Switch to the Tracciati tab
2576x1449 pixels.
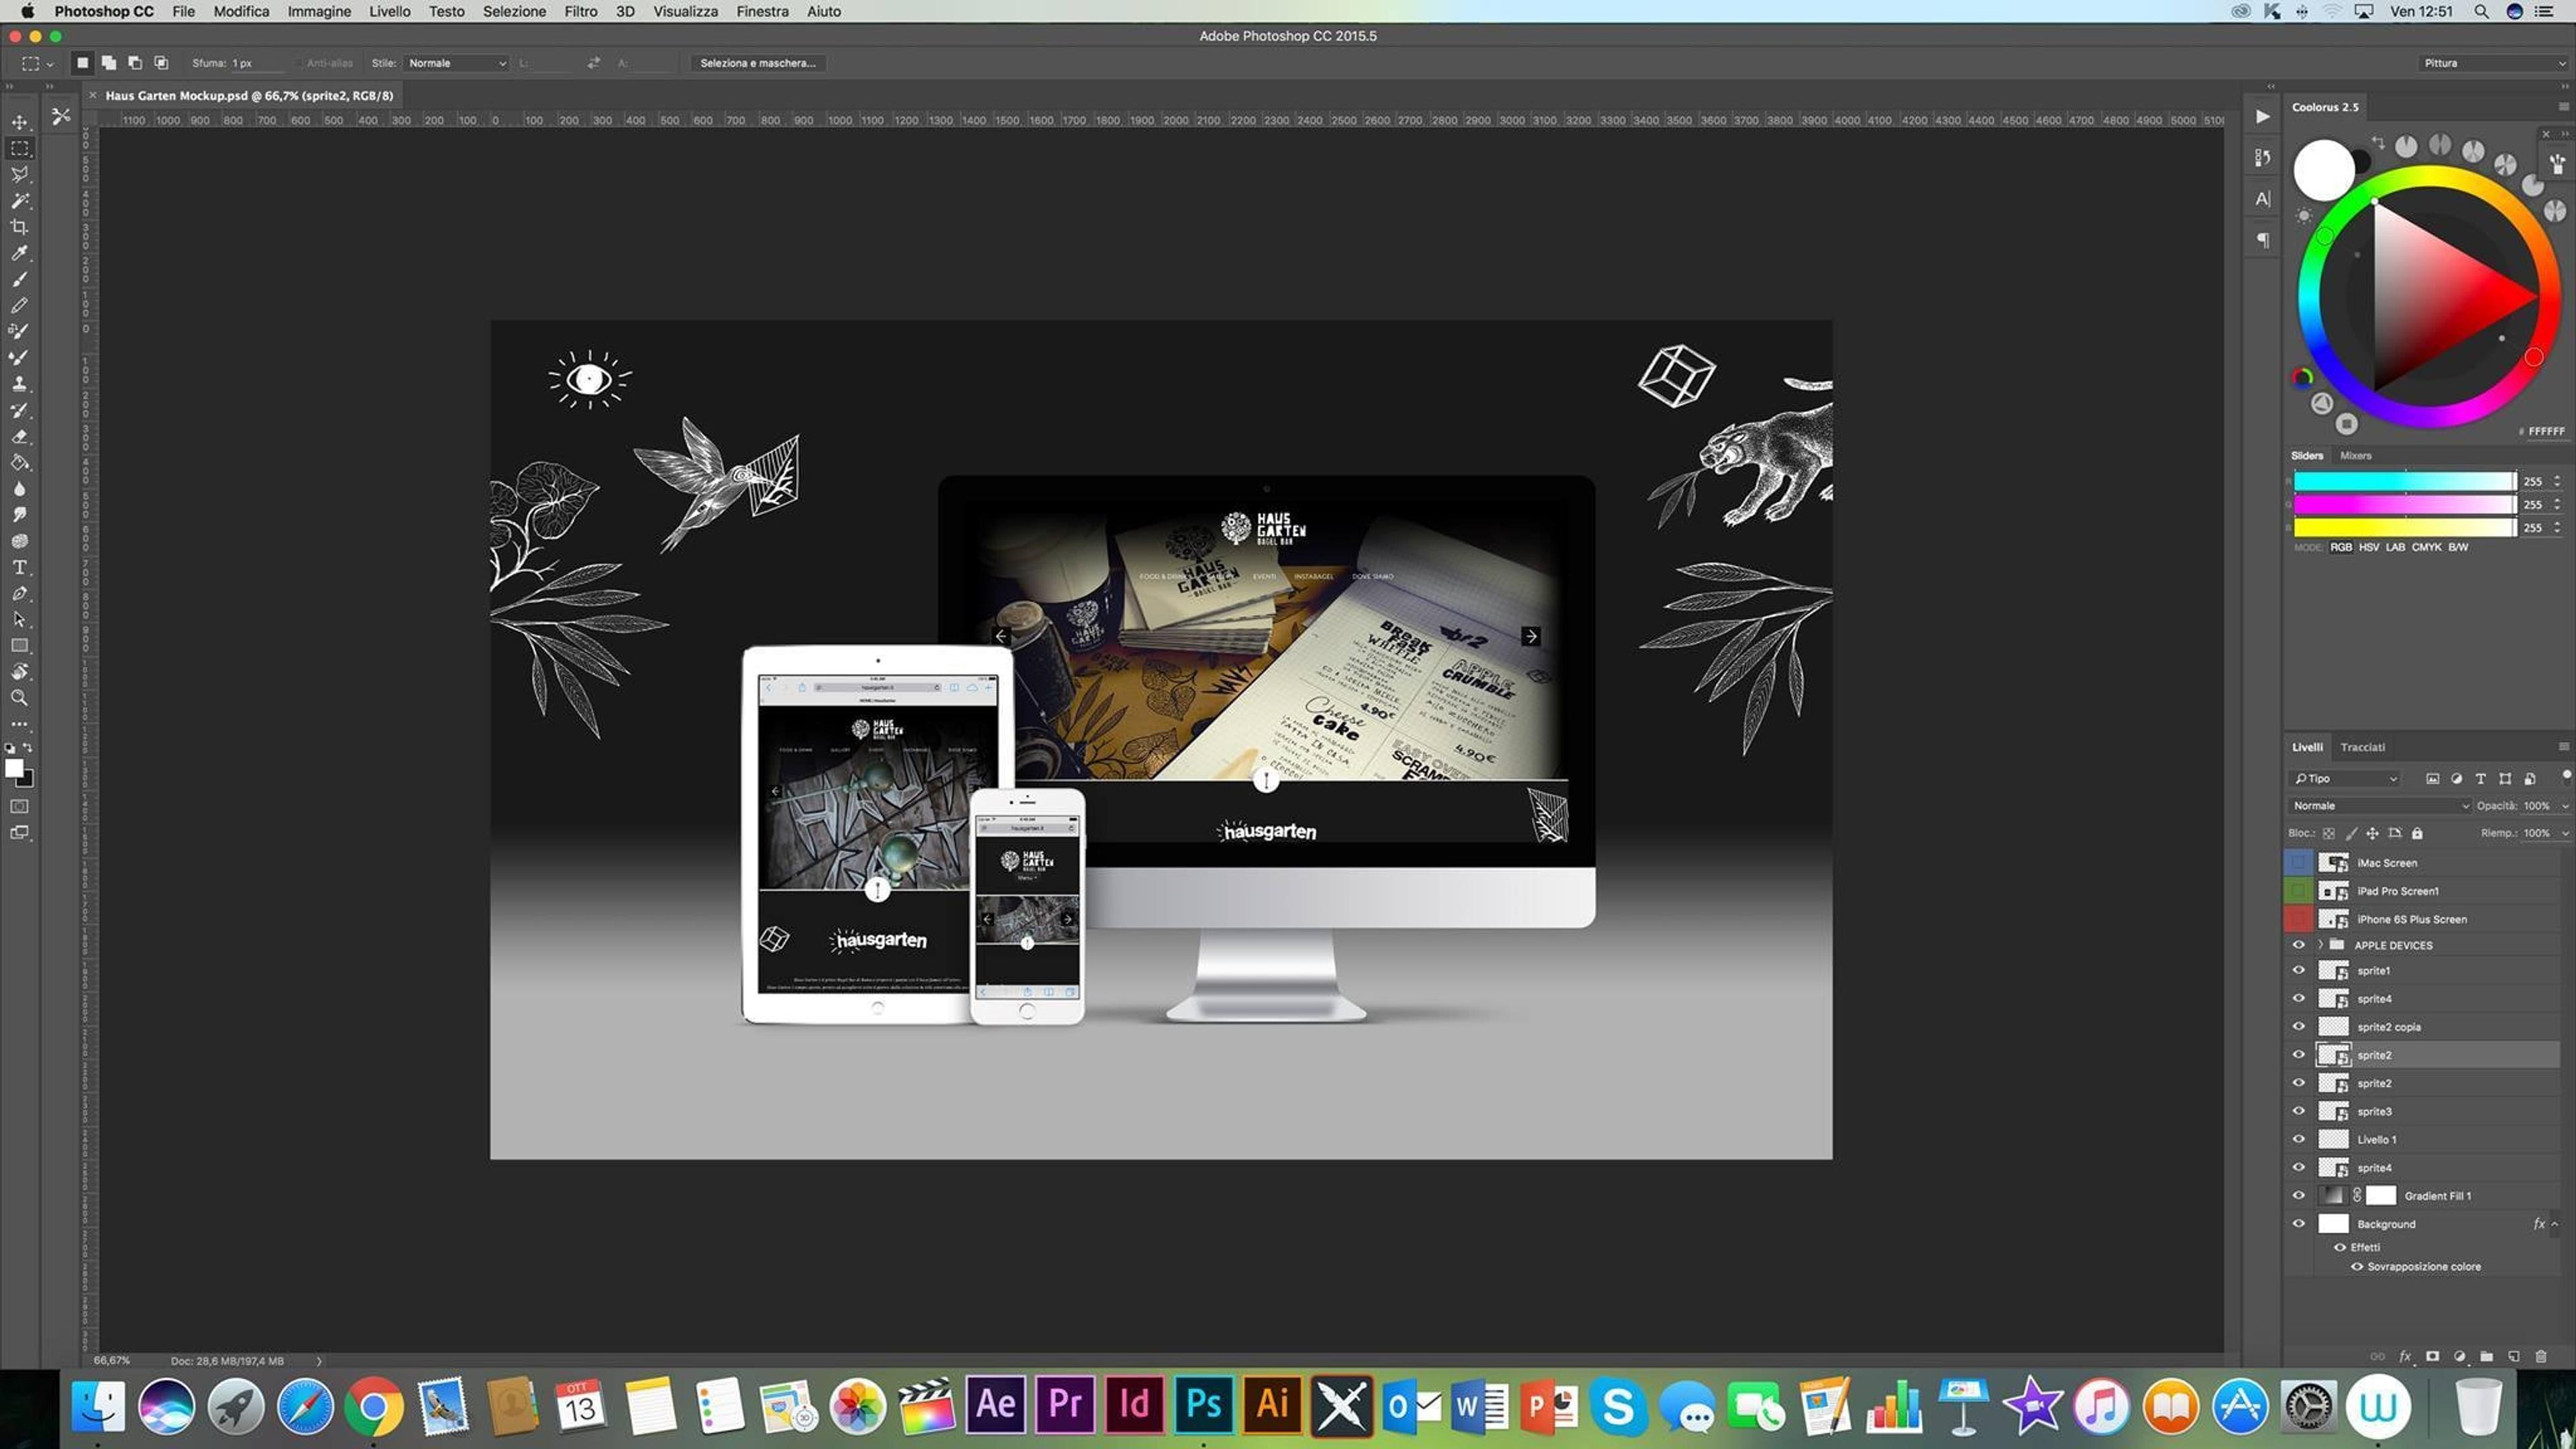pos(2362,747)
